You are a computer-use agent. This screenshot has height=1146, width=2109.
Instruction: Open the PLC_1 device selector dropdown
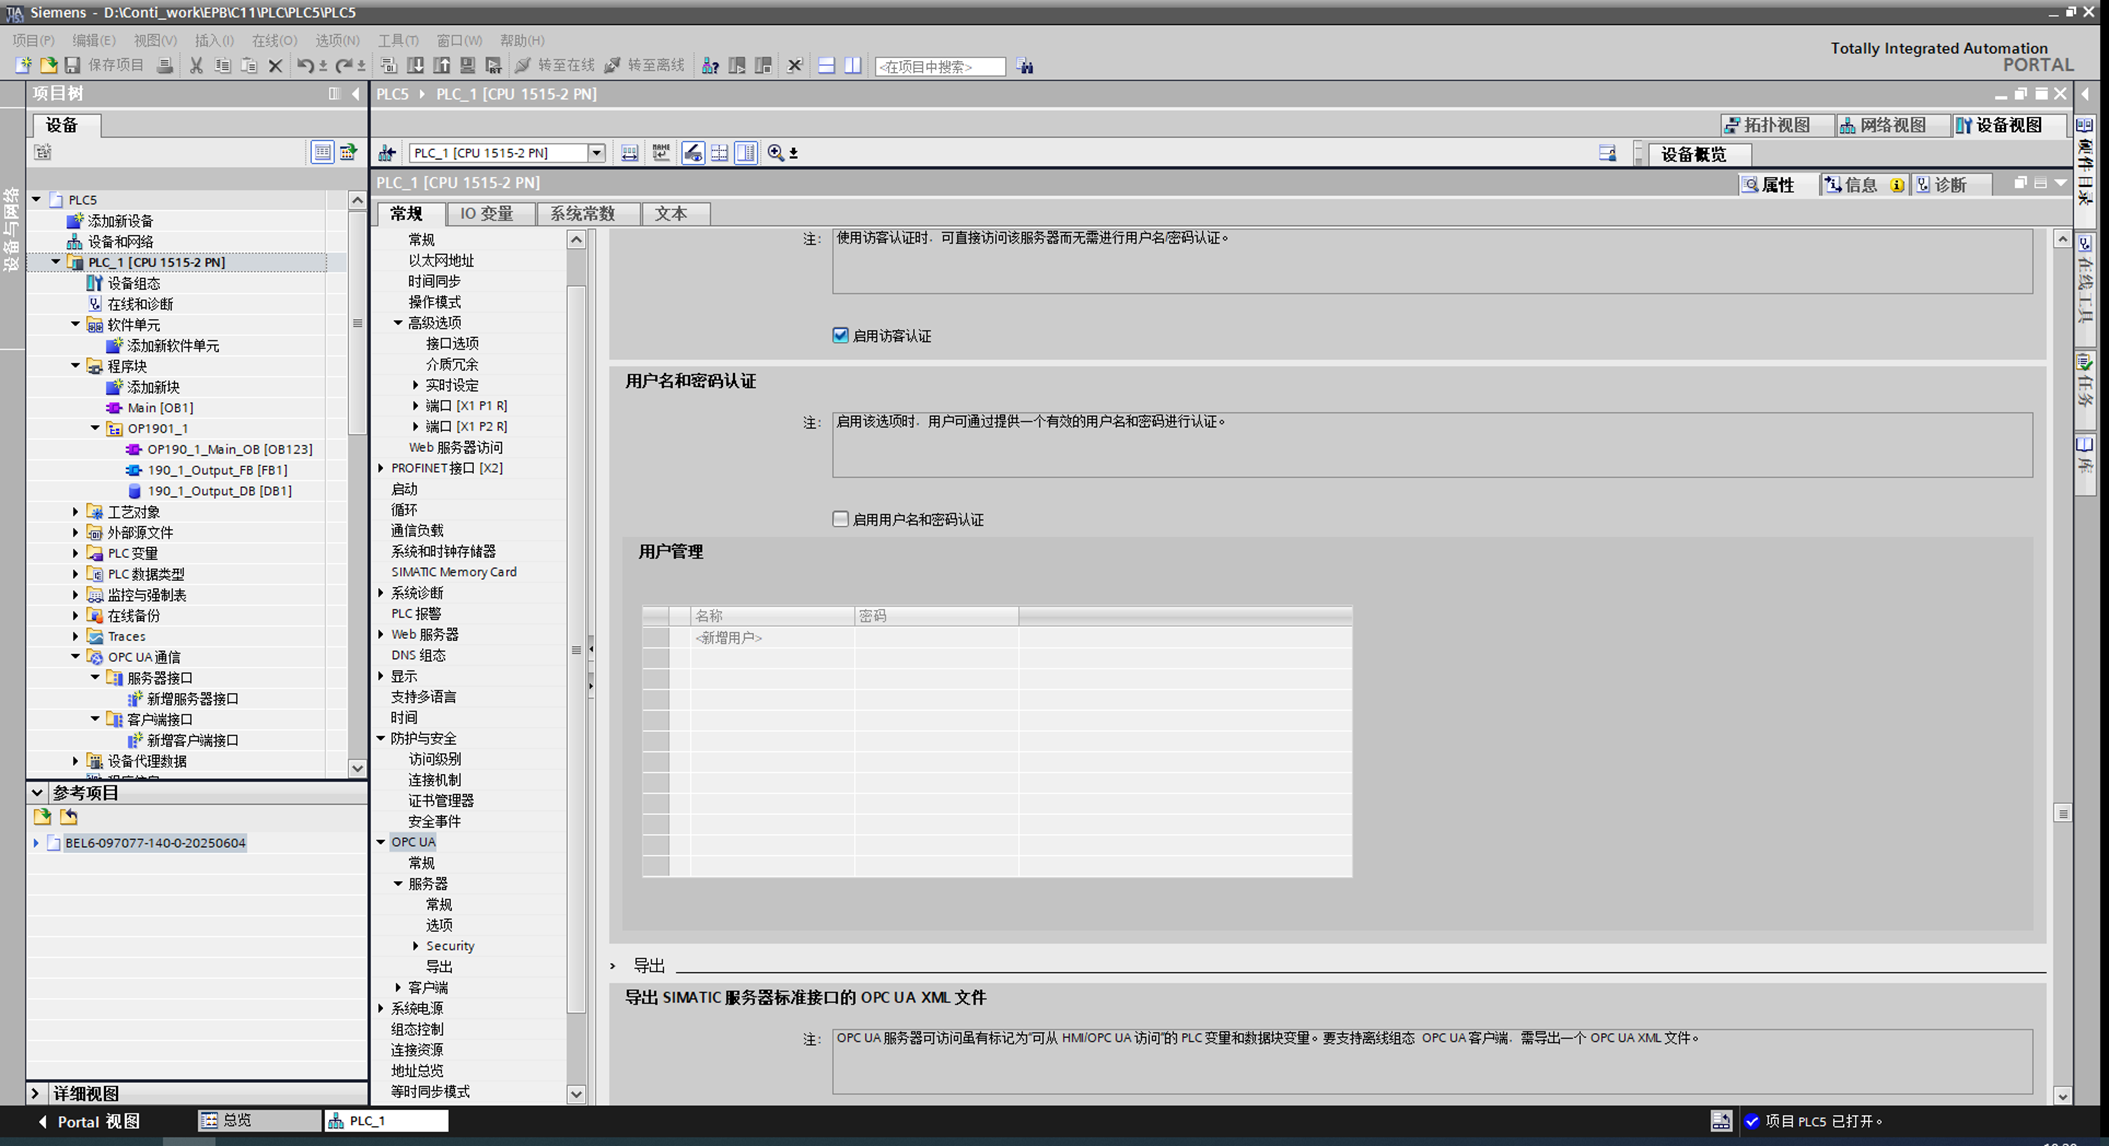coord(596,153)
